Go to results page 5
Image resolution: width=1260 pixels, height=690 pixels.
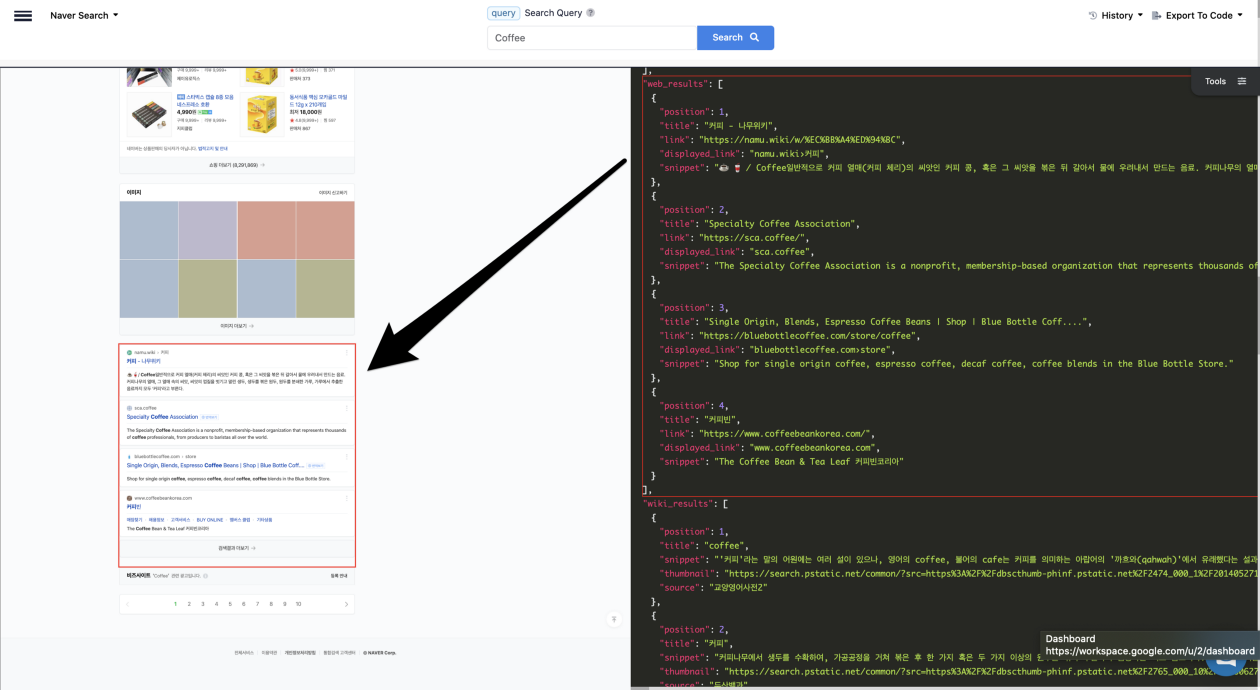pyautogui.click(x=230, y=604)
